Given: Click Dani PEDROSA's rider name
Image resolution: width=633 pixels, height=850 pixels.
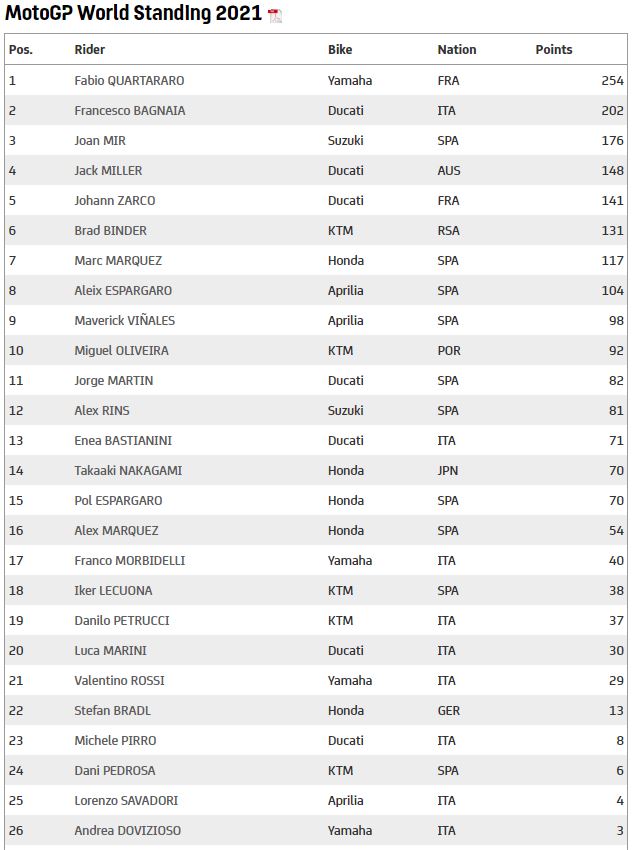Looking at the screenshot, I should click(x=115, y=770).
